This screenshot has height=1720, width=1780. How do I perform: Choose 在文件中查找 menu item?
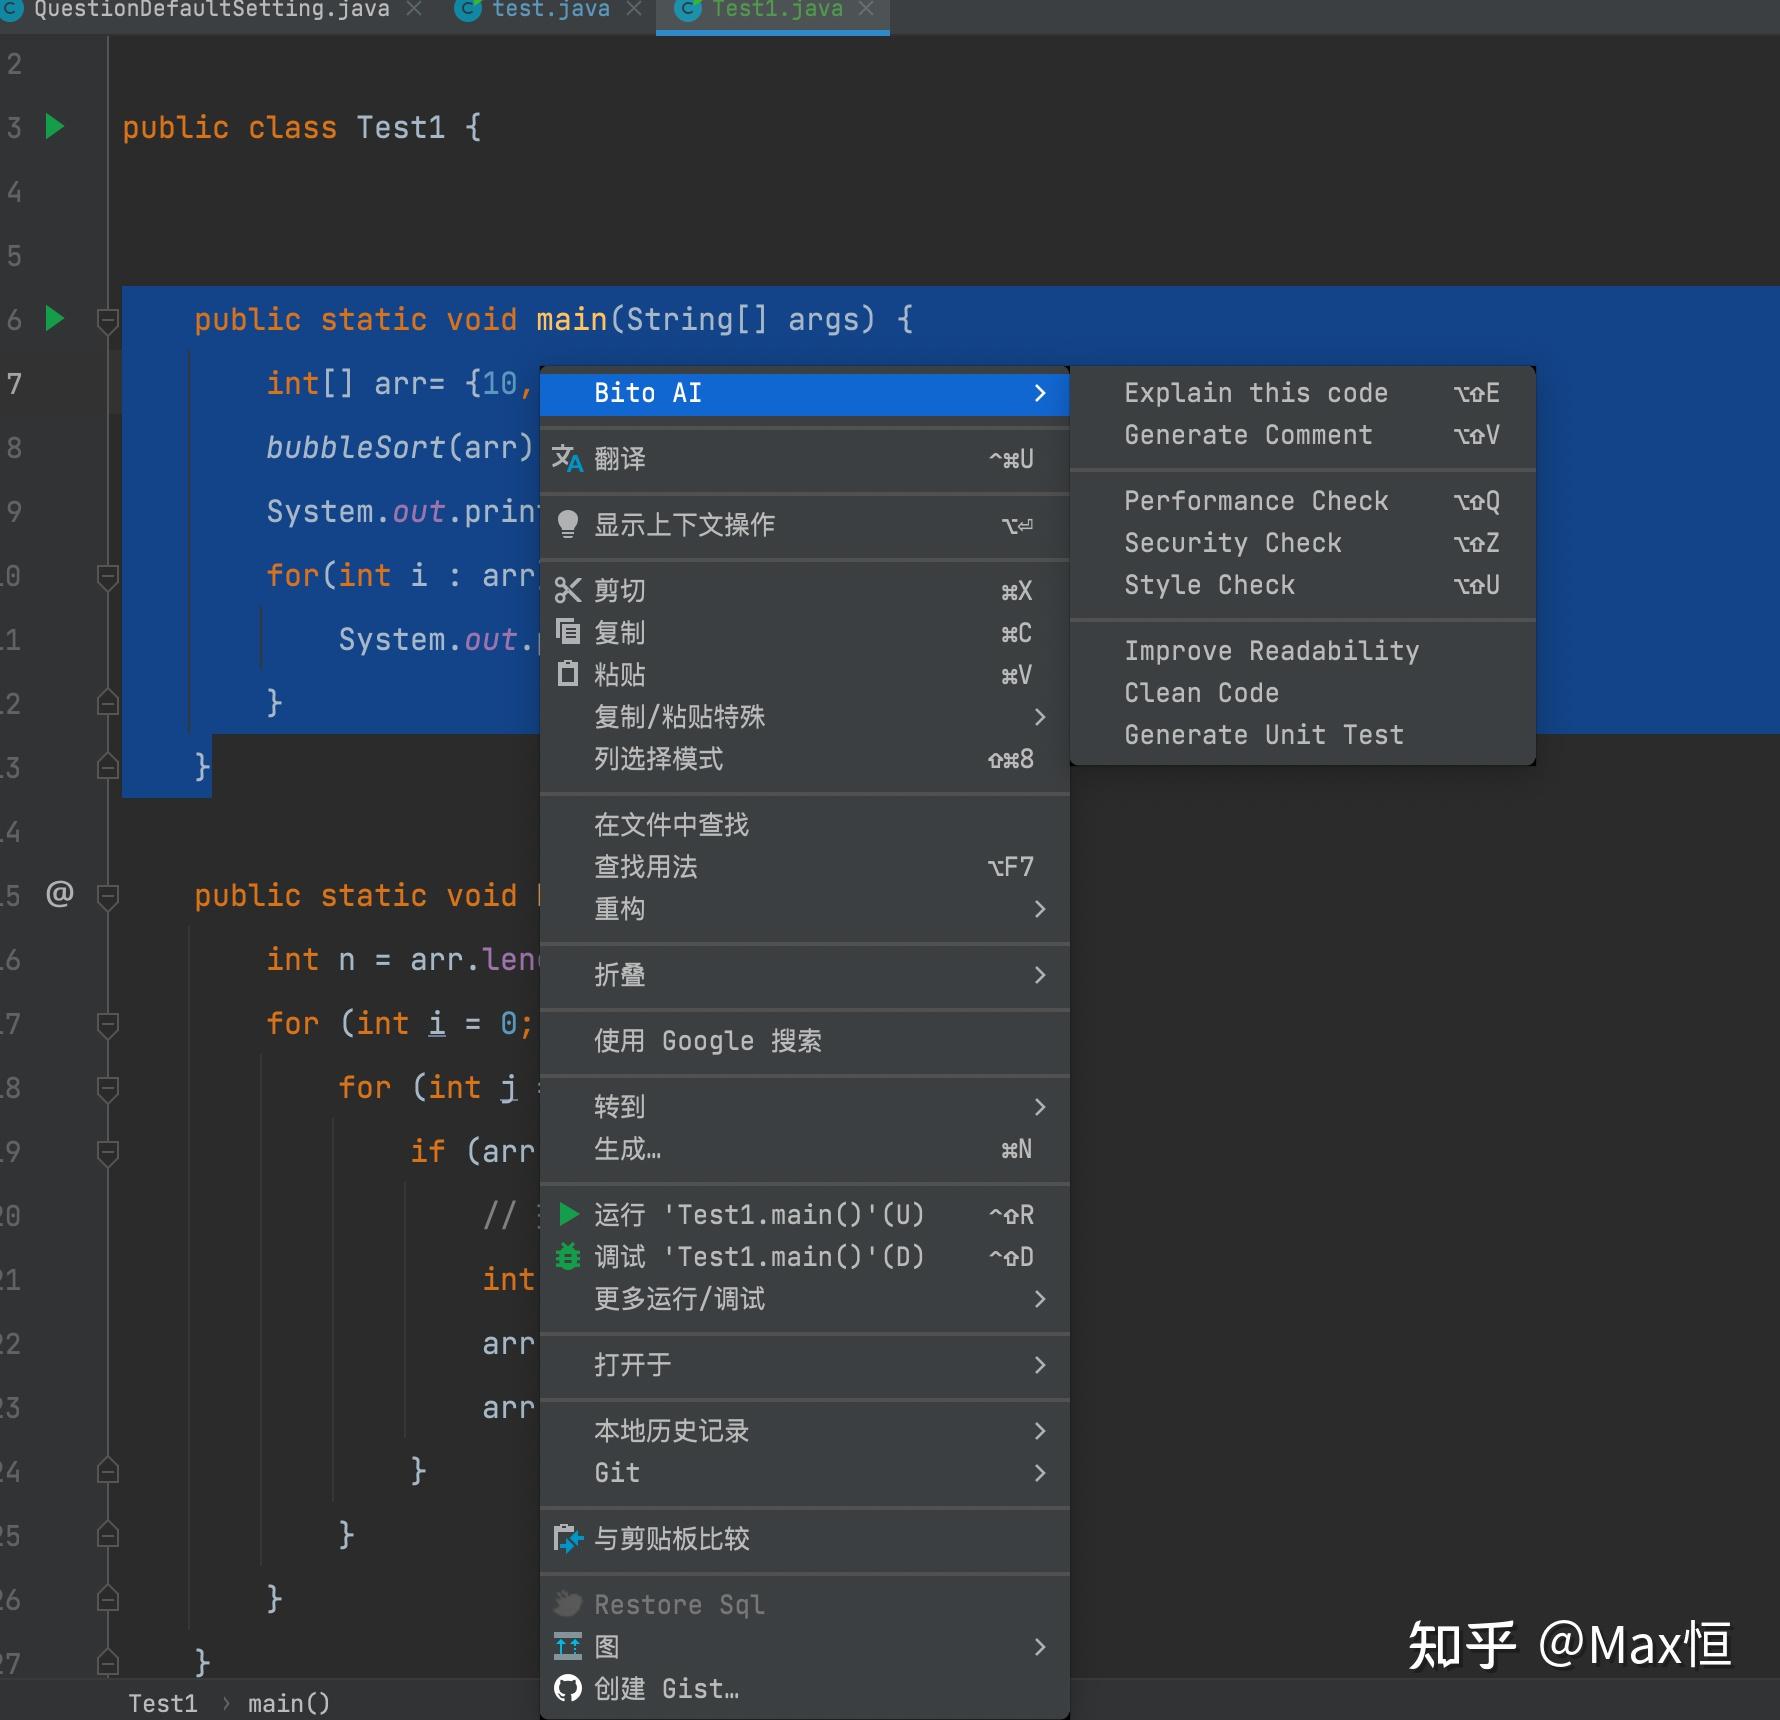(805, 824)
